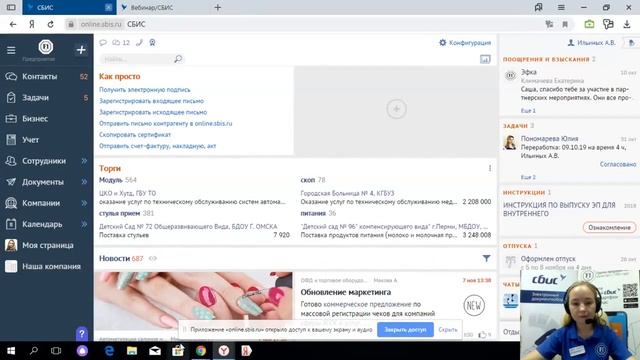Open the Модуль tender group

click(x=111, y=180)
